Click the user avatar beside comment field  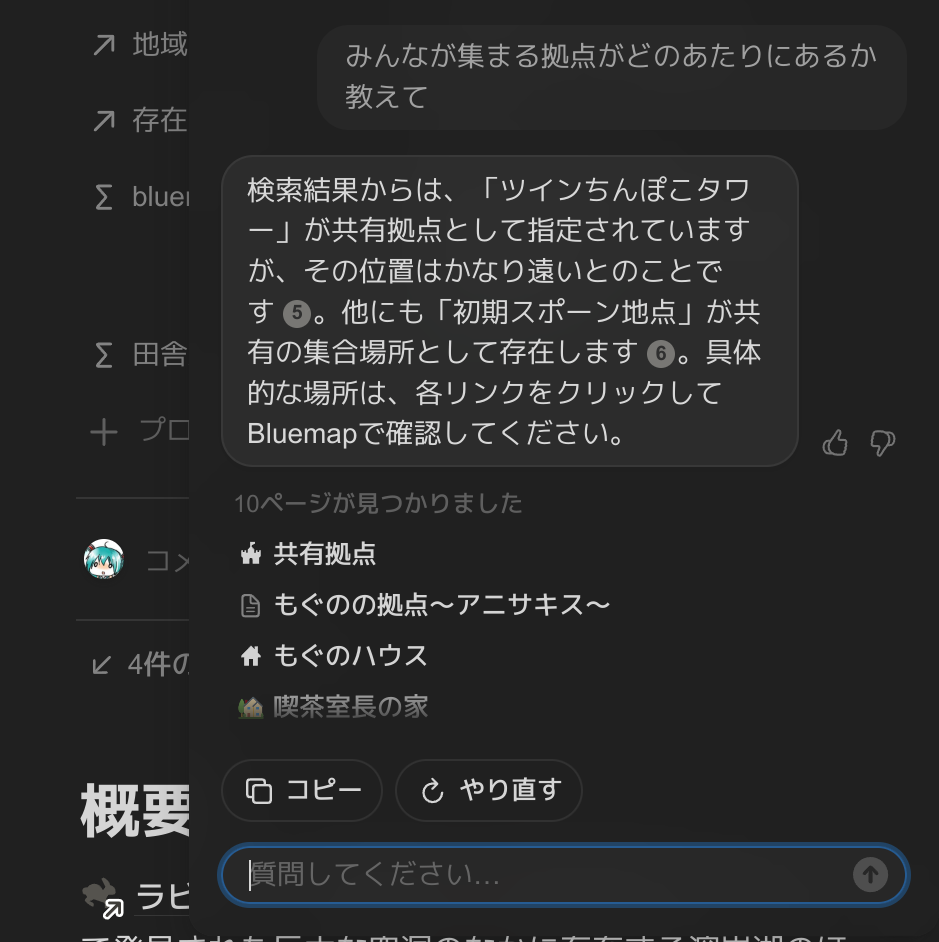pyautogui.click(x=104, y=559)
